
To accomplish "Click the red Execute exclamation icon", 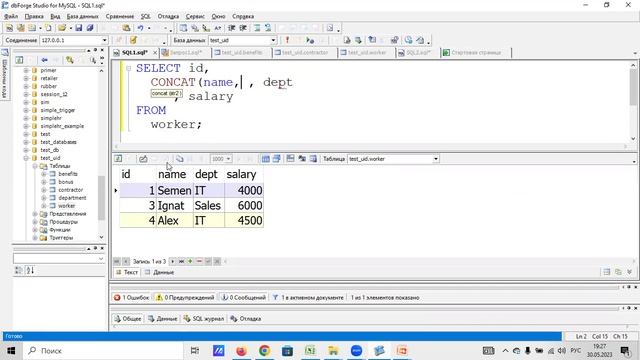I will click(x=287, y=40).
